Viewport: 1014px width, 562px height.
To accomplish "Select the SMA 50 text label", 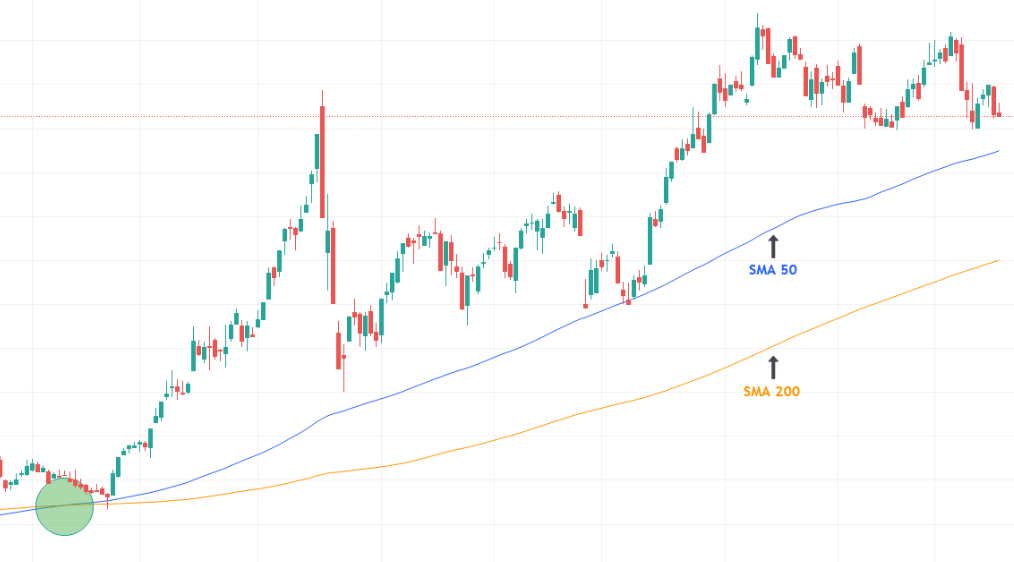I will (772, 270).
